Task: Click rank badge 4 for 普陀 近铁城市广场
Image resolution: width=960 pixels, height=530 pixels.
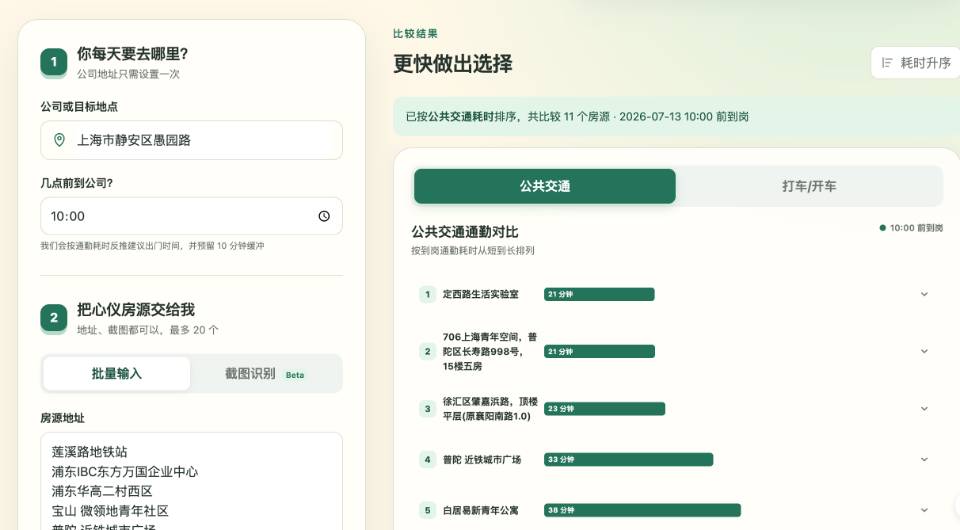Action: (x=427, y=460)
